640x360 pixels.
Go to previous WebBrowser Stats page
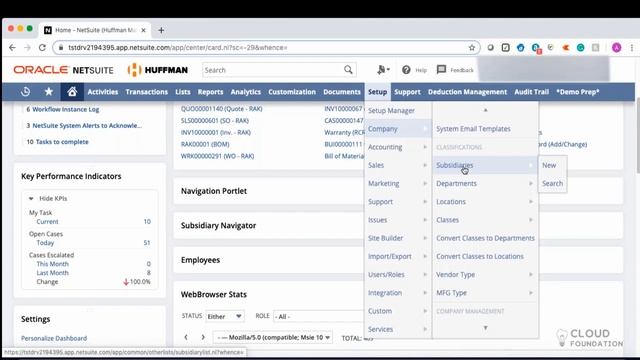coord(186,337)
